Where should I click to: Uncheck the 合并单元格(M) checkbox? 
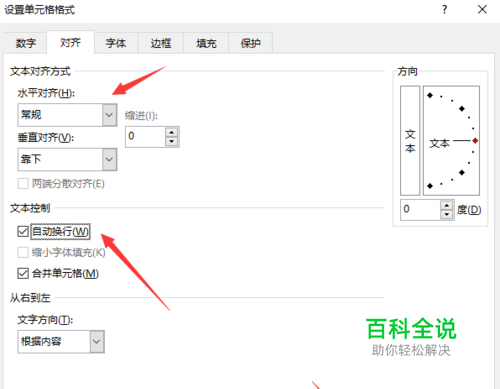pos(23,274)
